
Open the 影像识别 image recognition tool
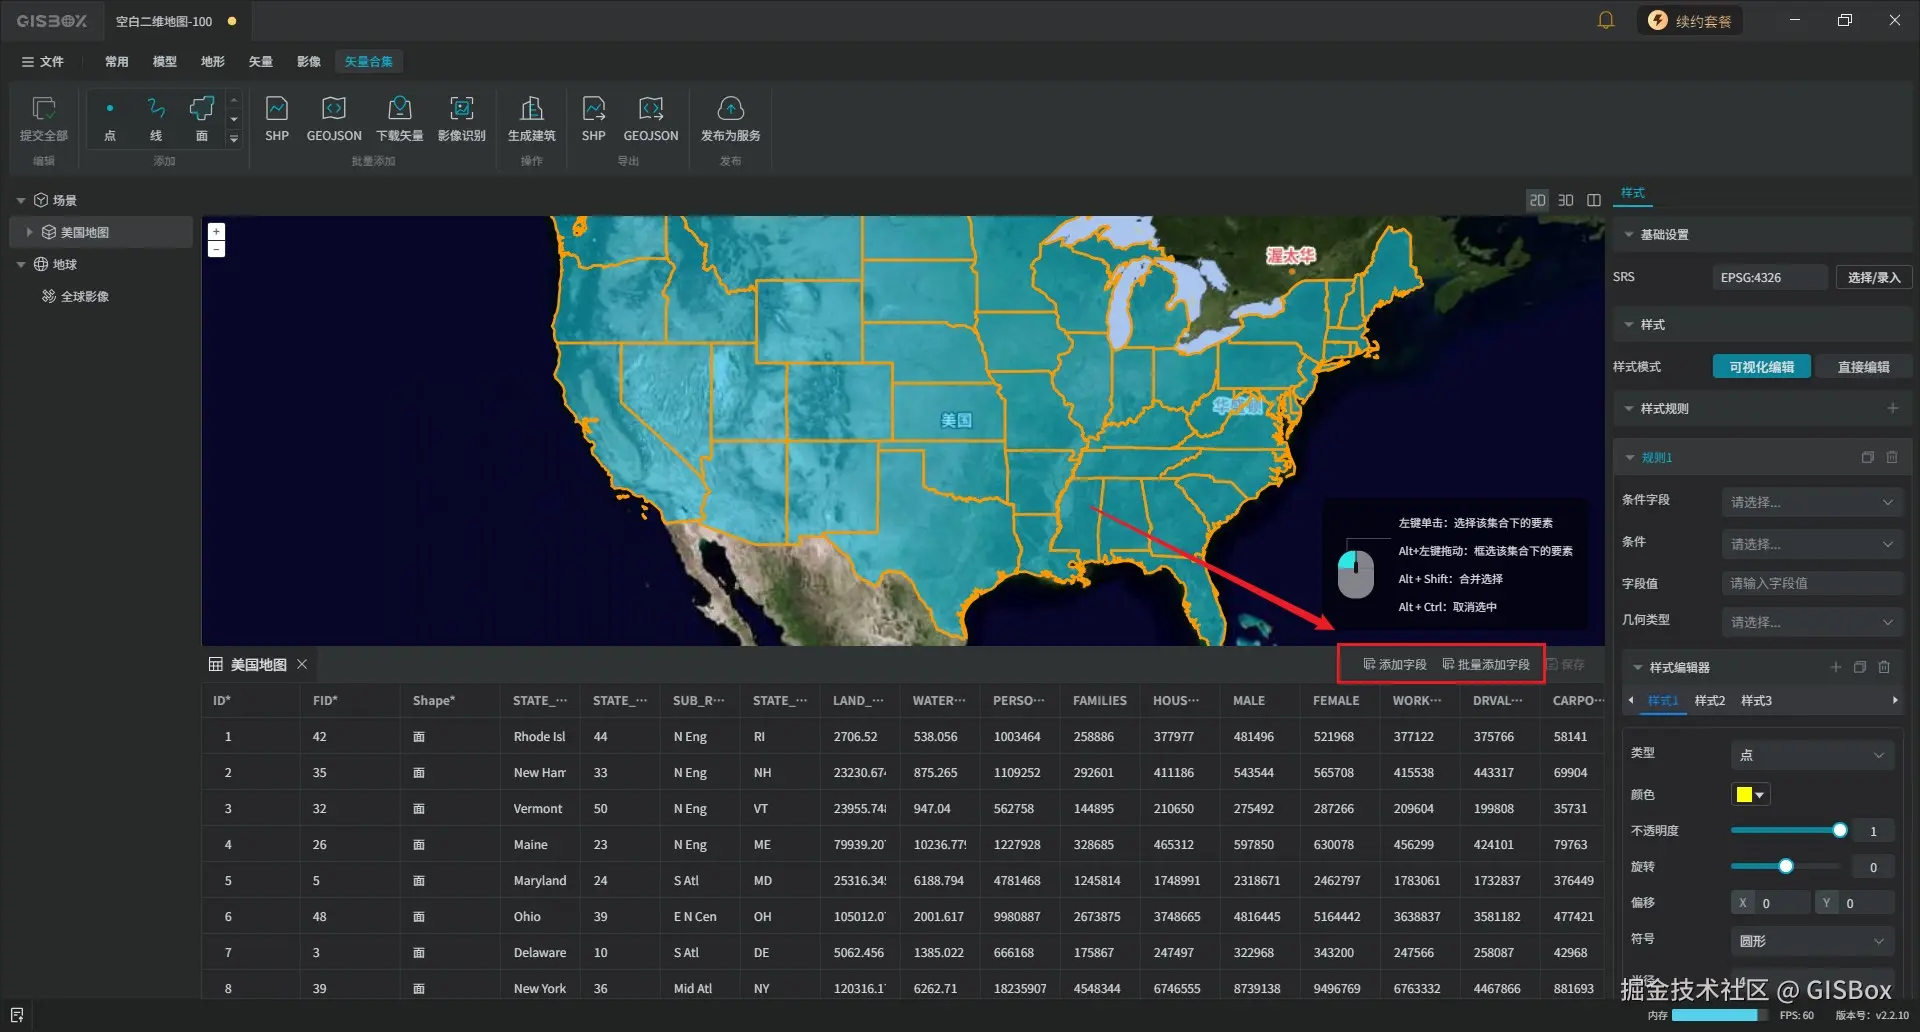tap(461, 118)
